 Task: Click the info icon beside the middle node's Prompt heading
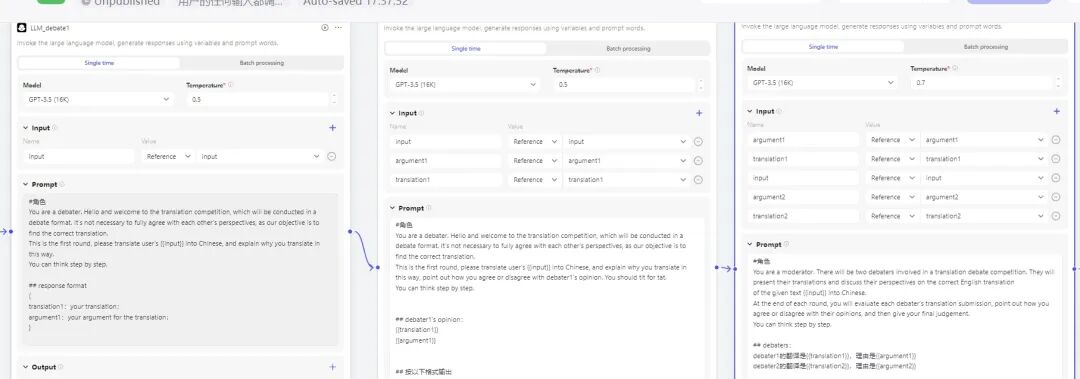(x=428, y=208)
